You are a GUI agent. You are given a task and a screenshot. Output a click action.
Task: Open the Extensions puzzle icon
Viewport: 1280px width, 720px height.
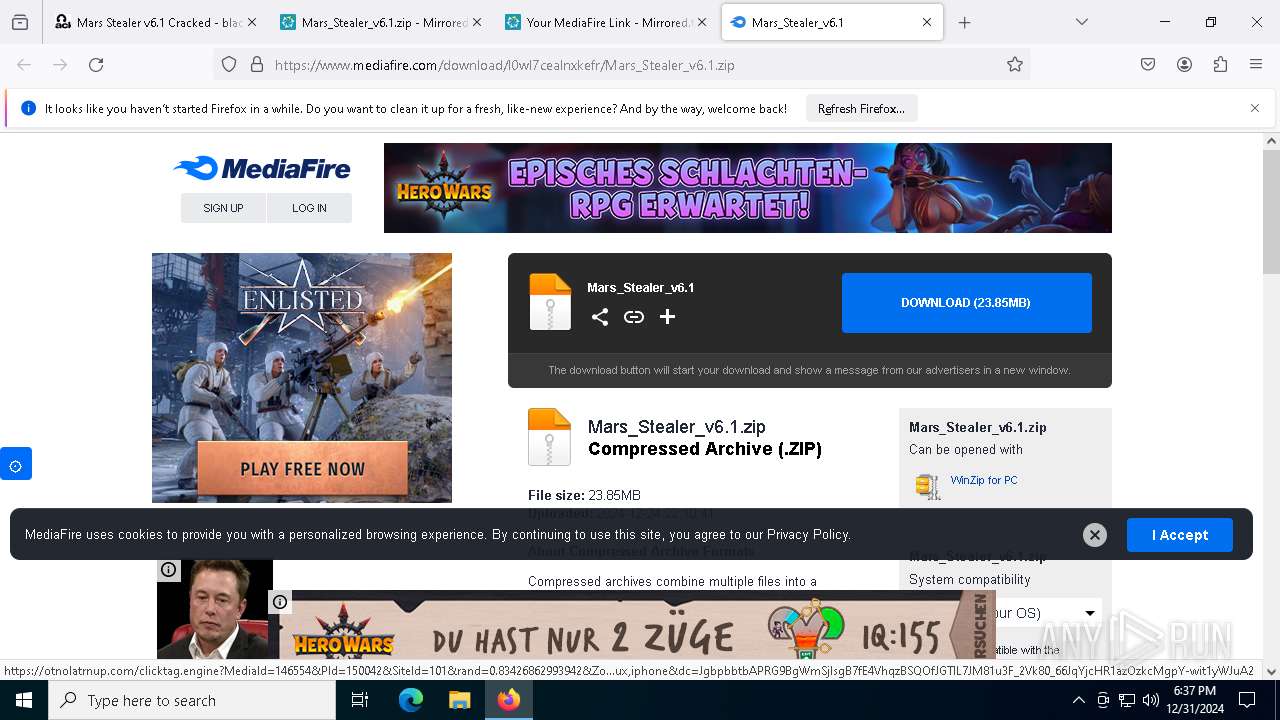(1220, 64)
